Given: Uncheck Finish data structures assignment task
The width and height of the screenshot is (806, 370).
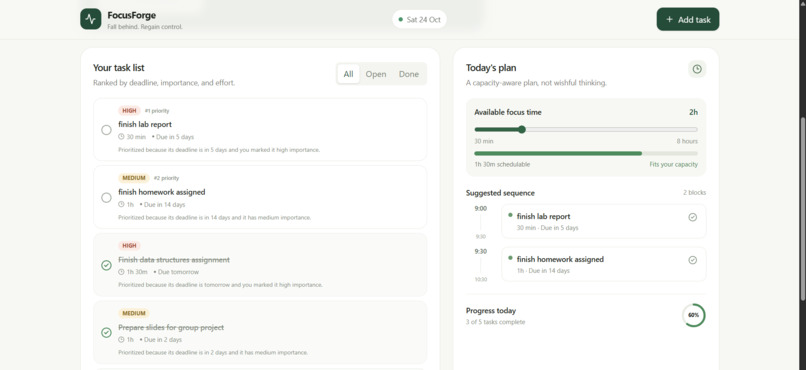Looking at the screenshot, I should coord(106,265).
